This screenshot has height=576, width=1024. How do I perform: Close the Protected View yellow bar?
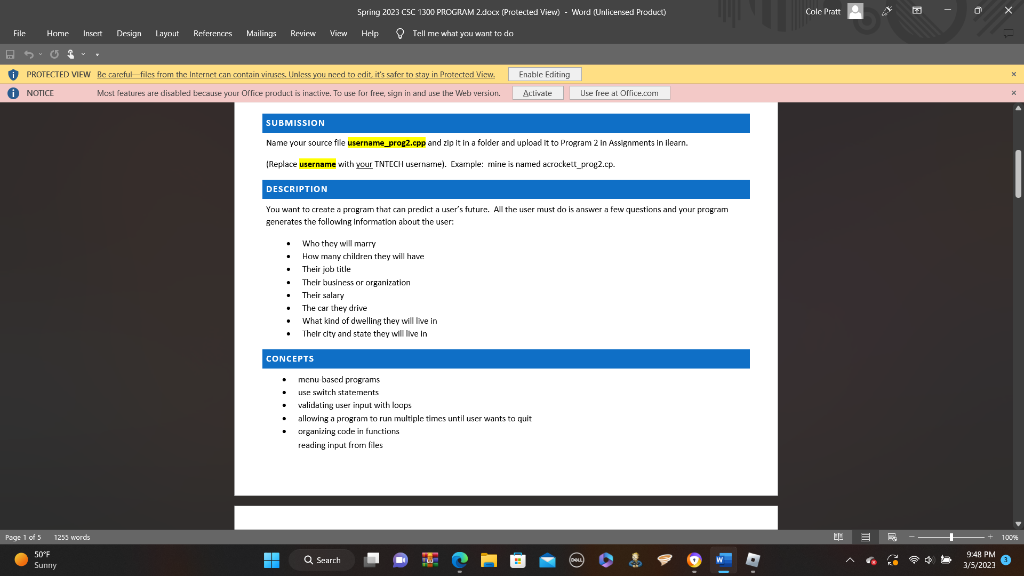coord(1014,74)
